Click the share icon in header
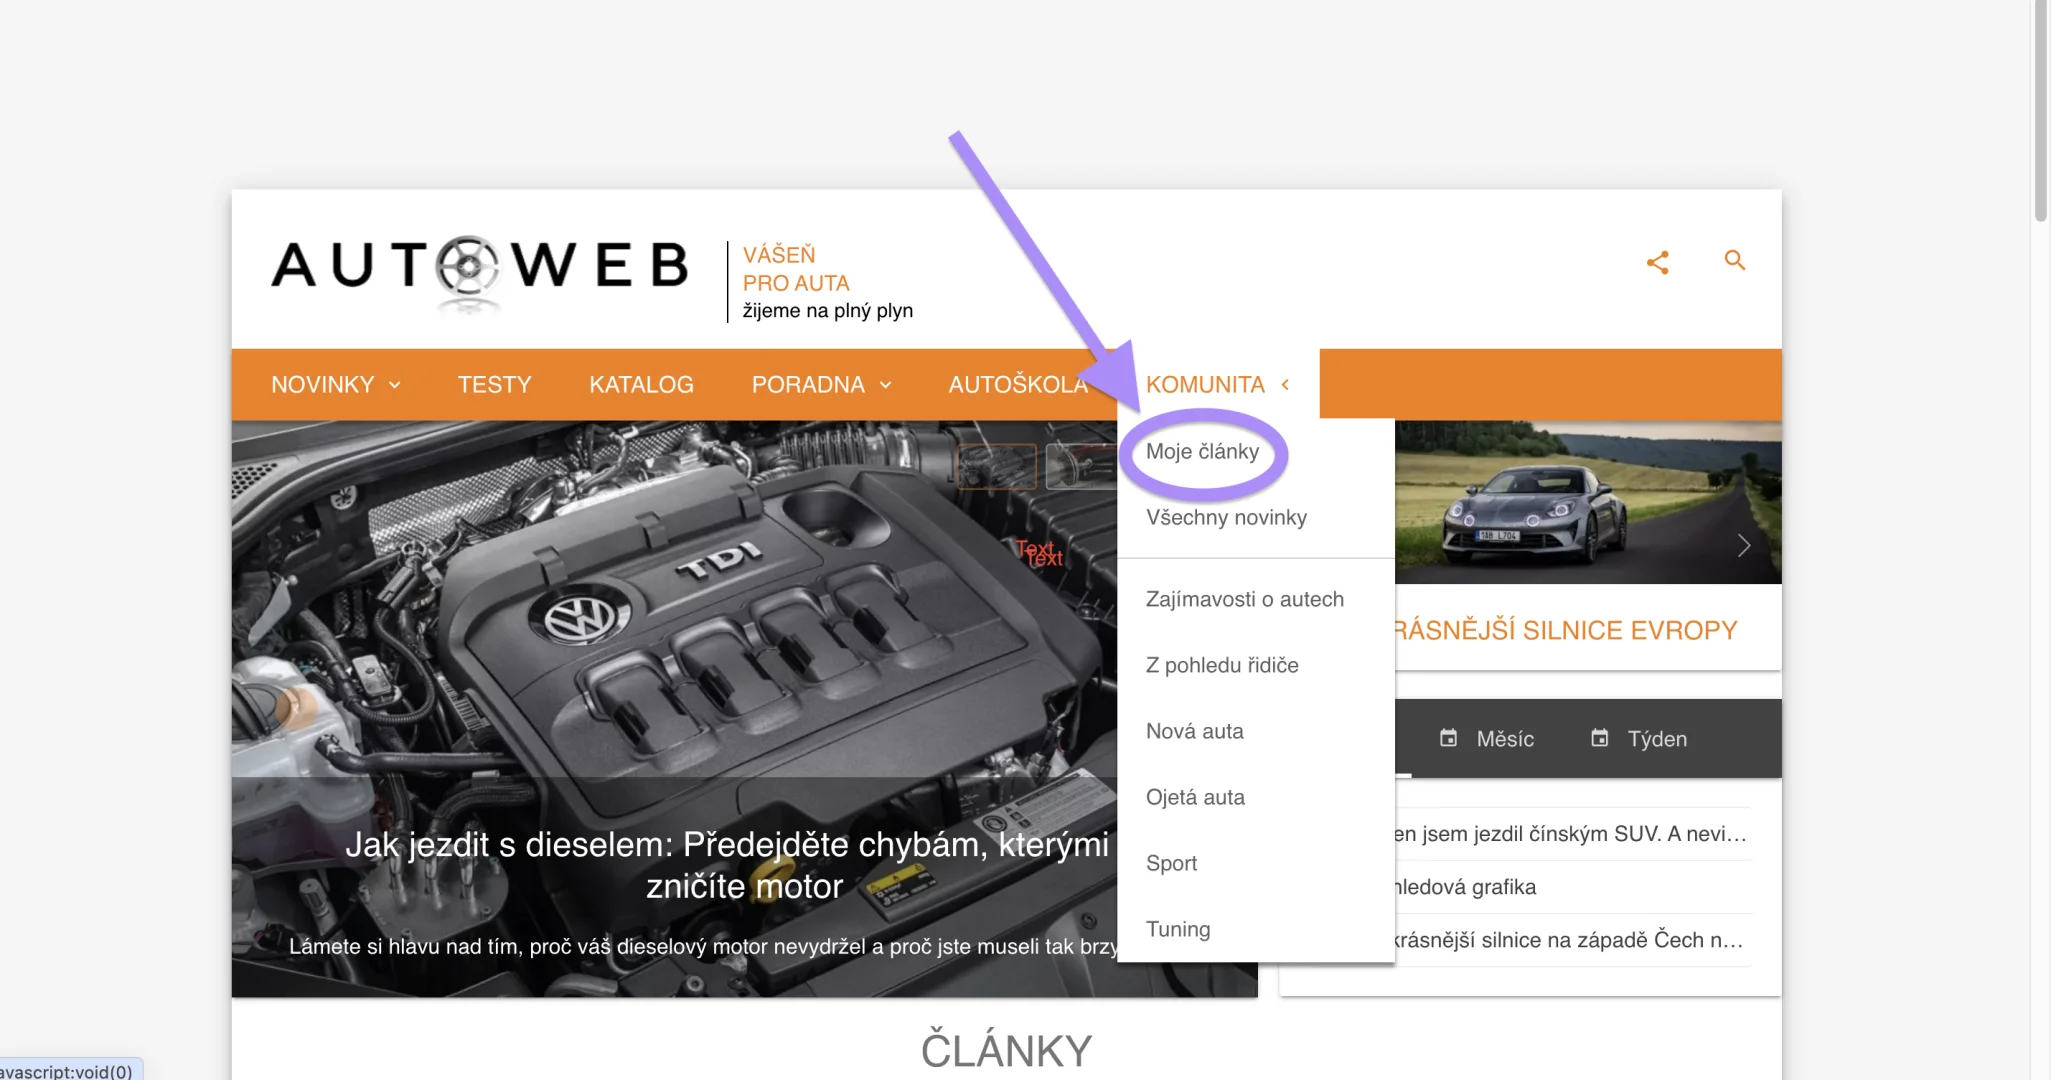This screenshot has width=2051, height=1080. tap(1657, 262)
